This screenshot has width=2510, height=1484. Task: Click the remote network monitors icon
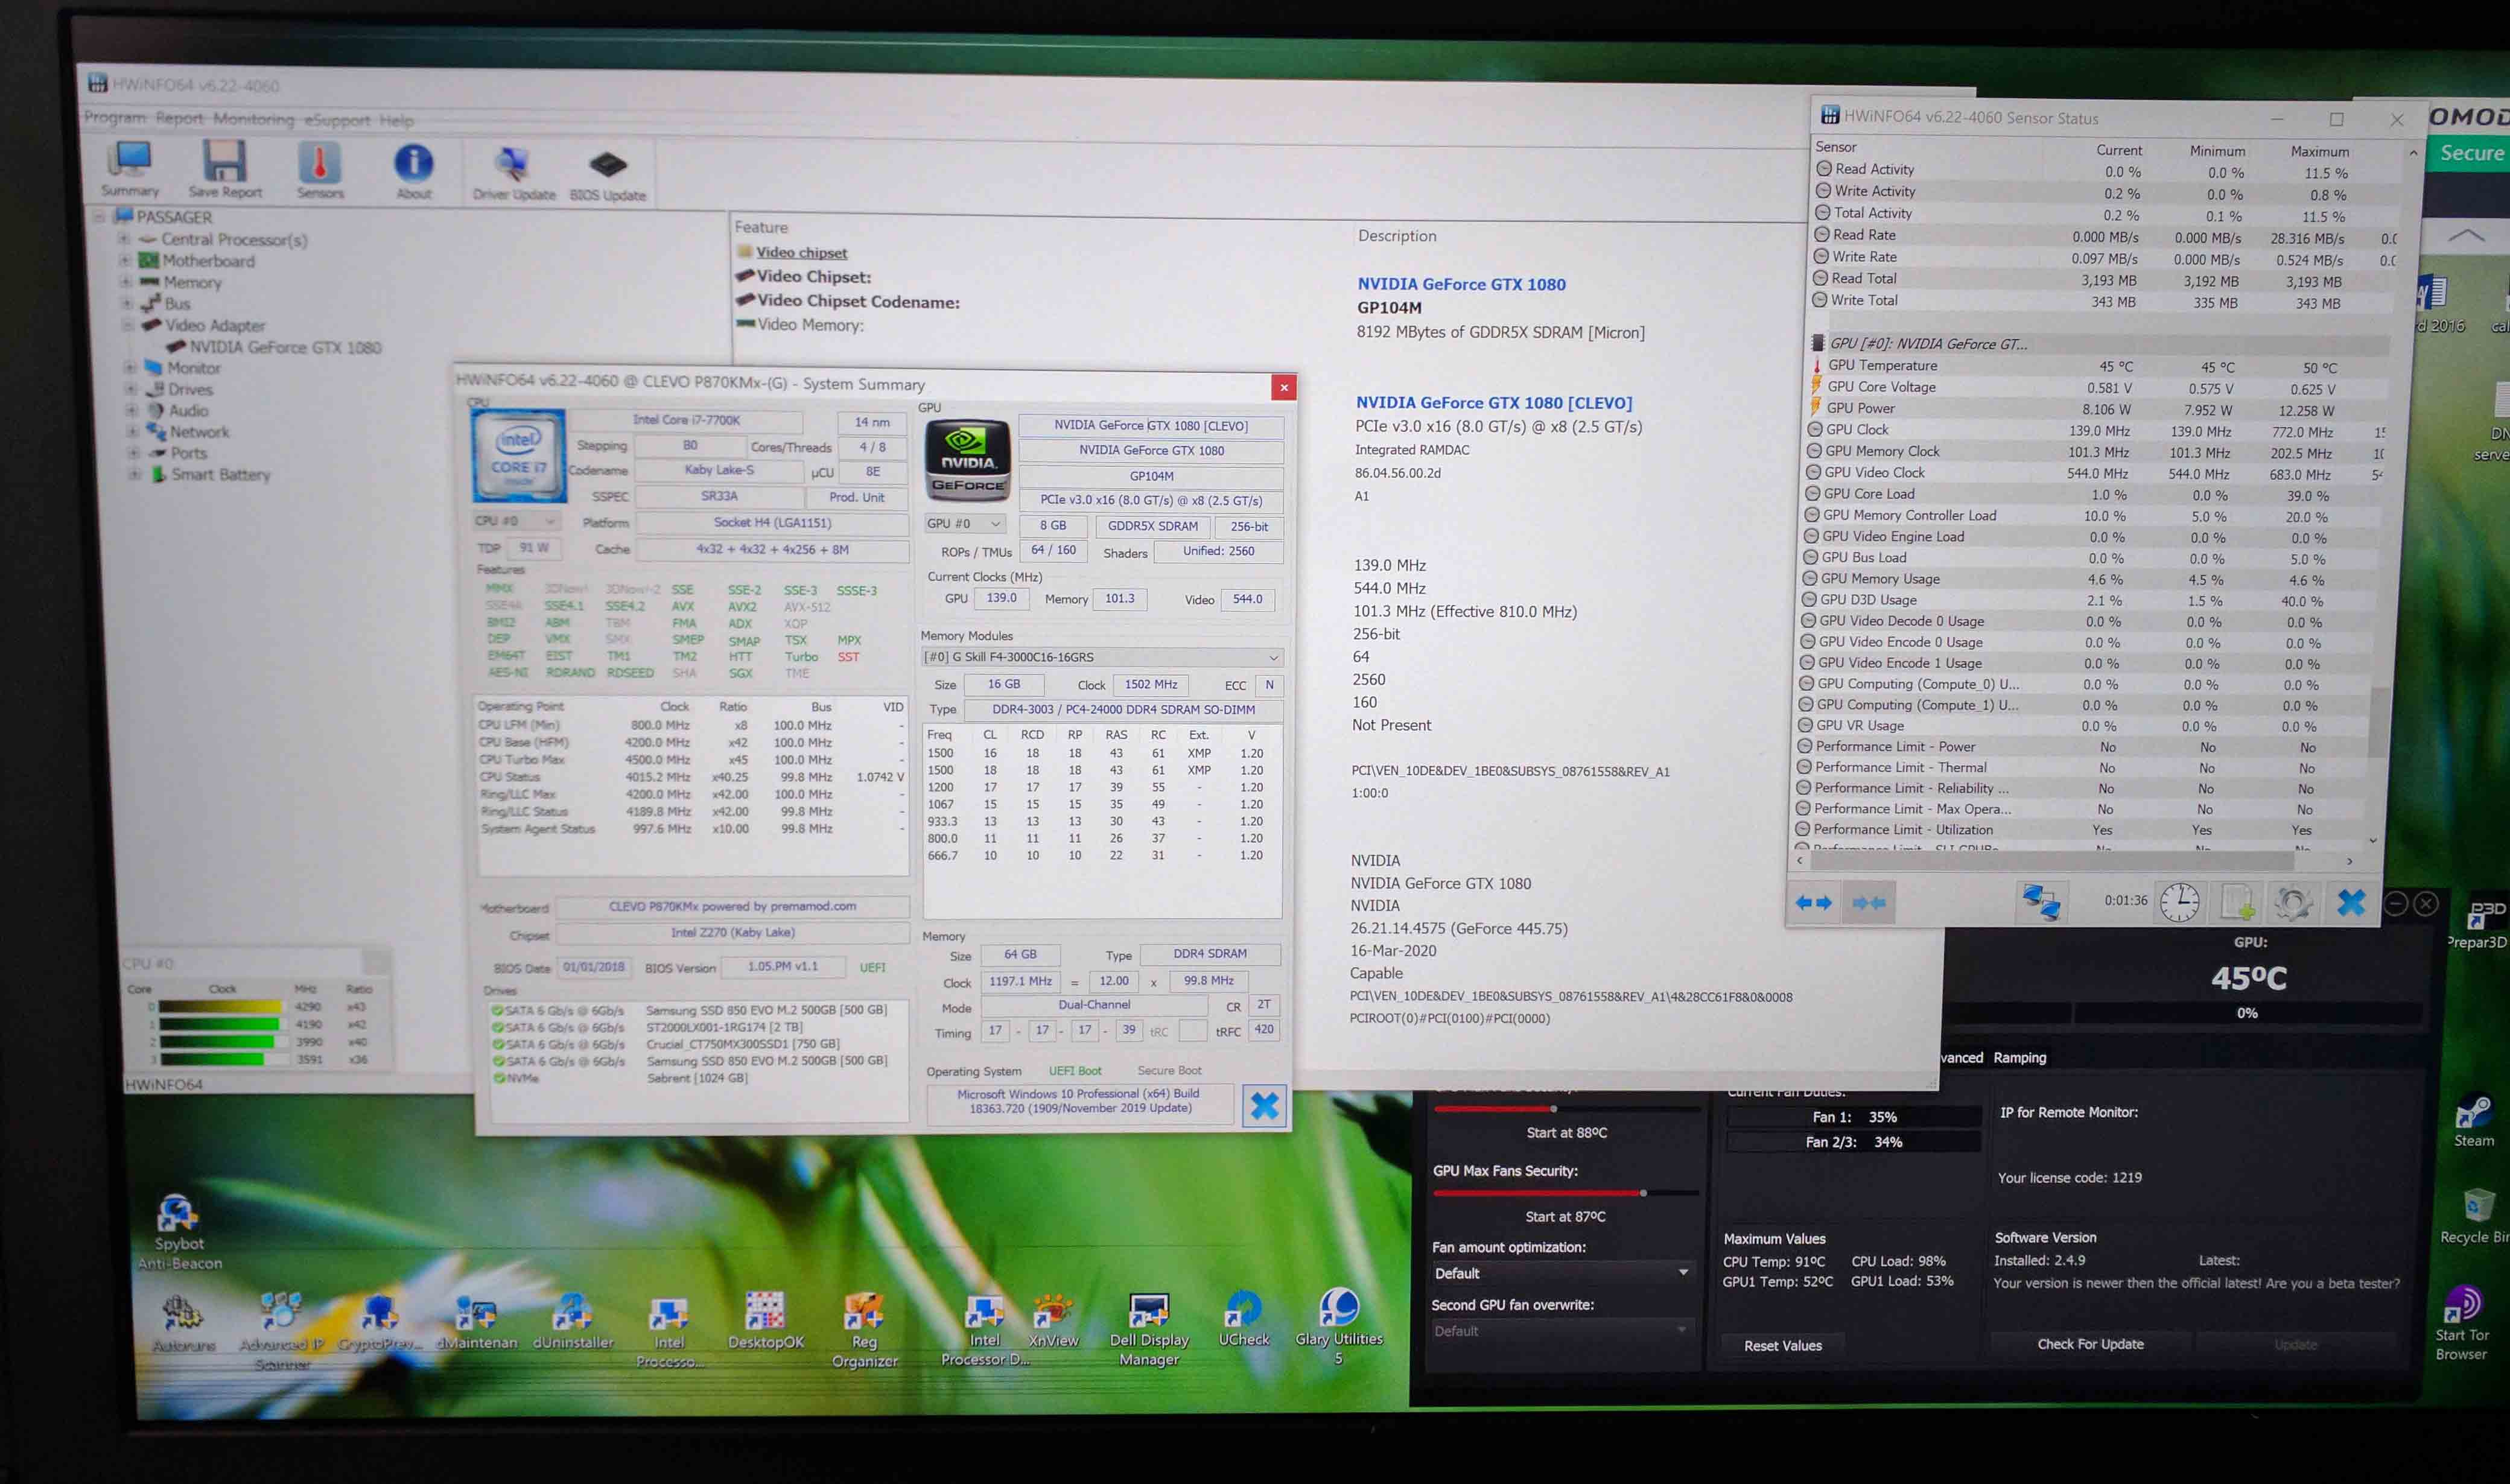[2041, 902]
